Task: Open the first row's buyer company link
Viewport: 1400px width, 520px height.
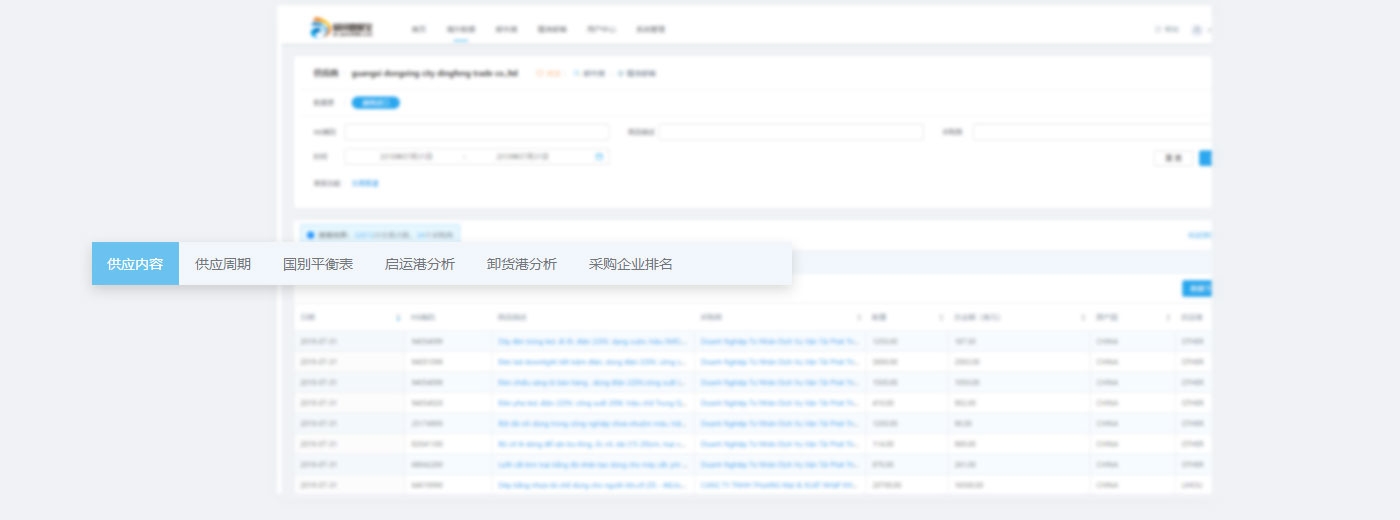Action: 779,341
